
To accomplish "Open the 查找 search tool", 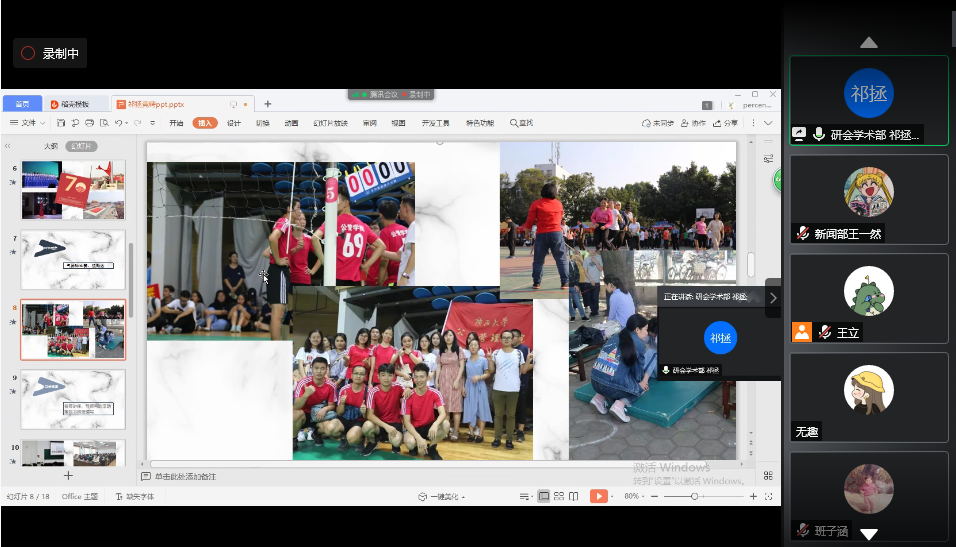I will [521, 123].
